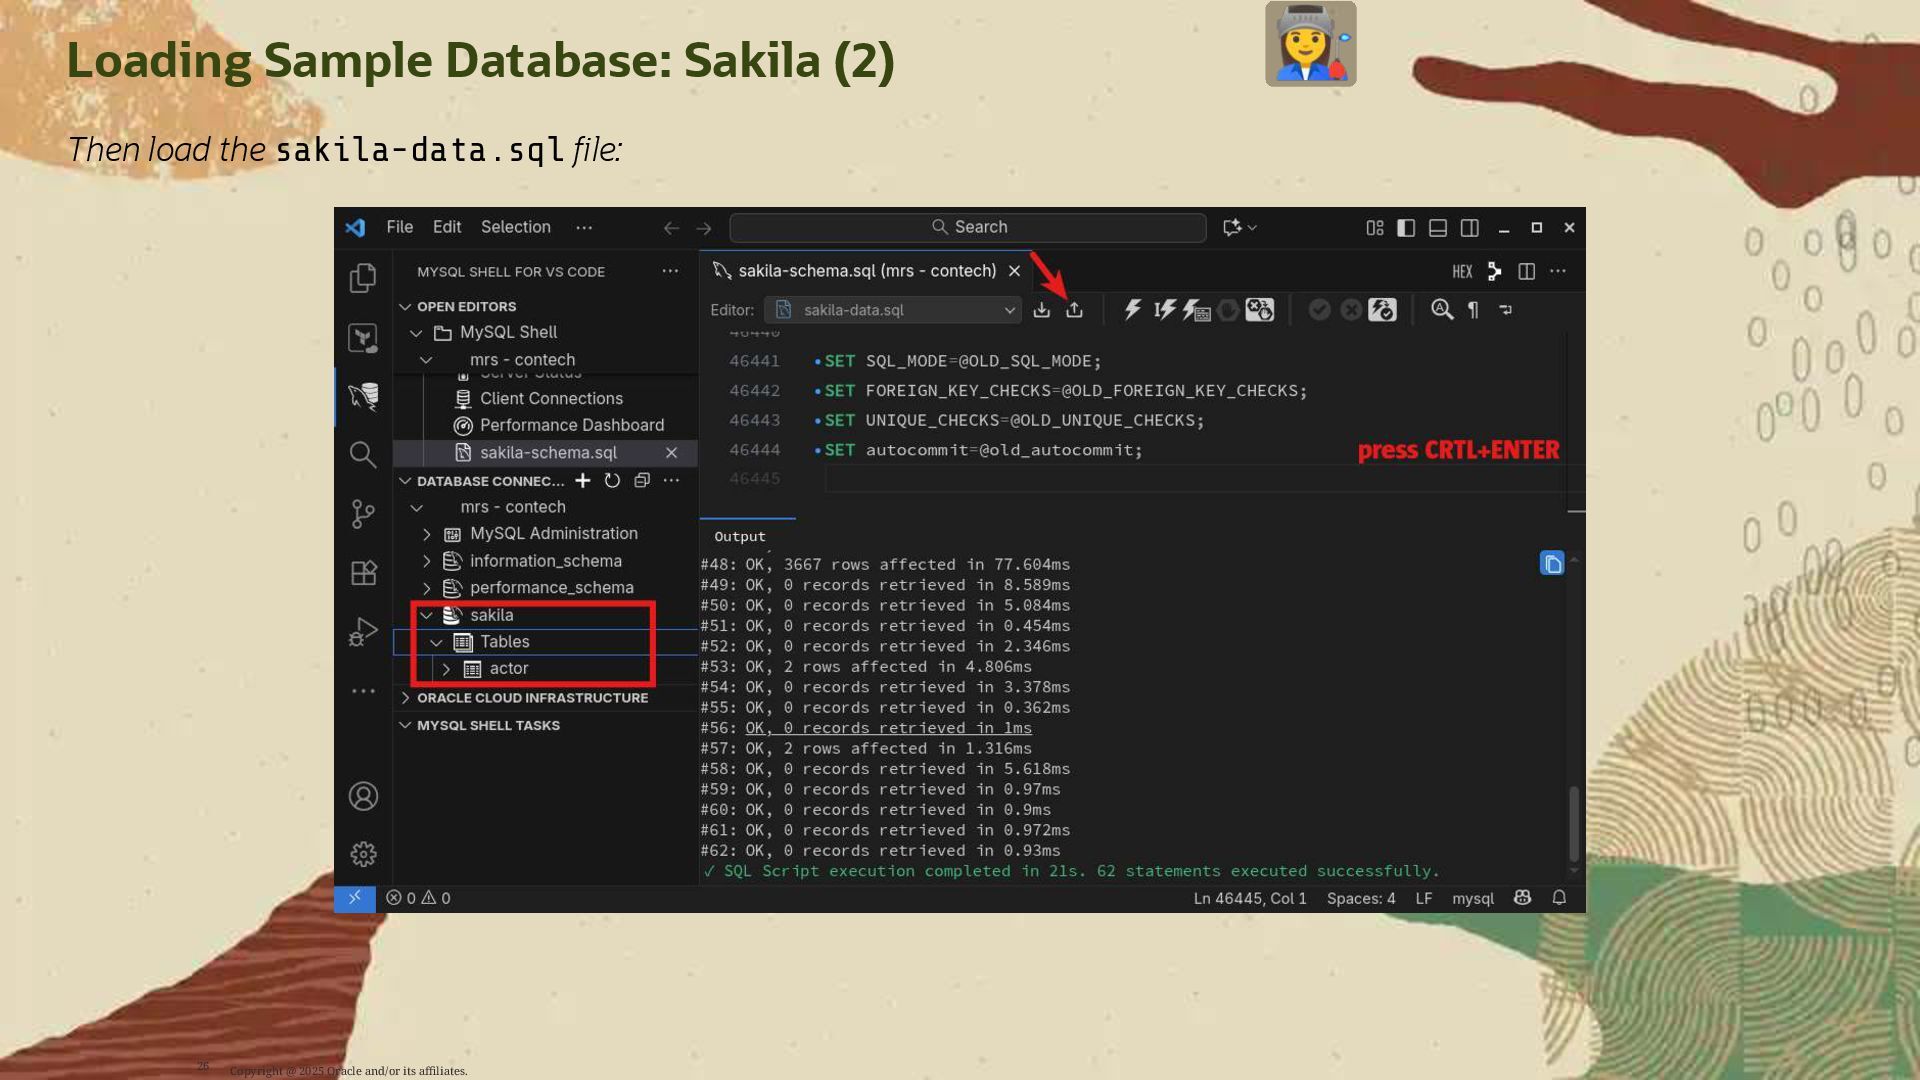The width and height of the screenshot is (1920, 1080).
Task: Click the mysql language mode in status bar
Action: click(x=1472, y=898)
